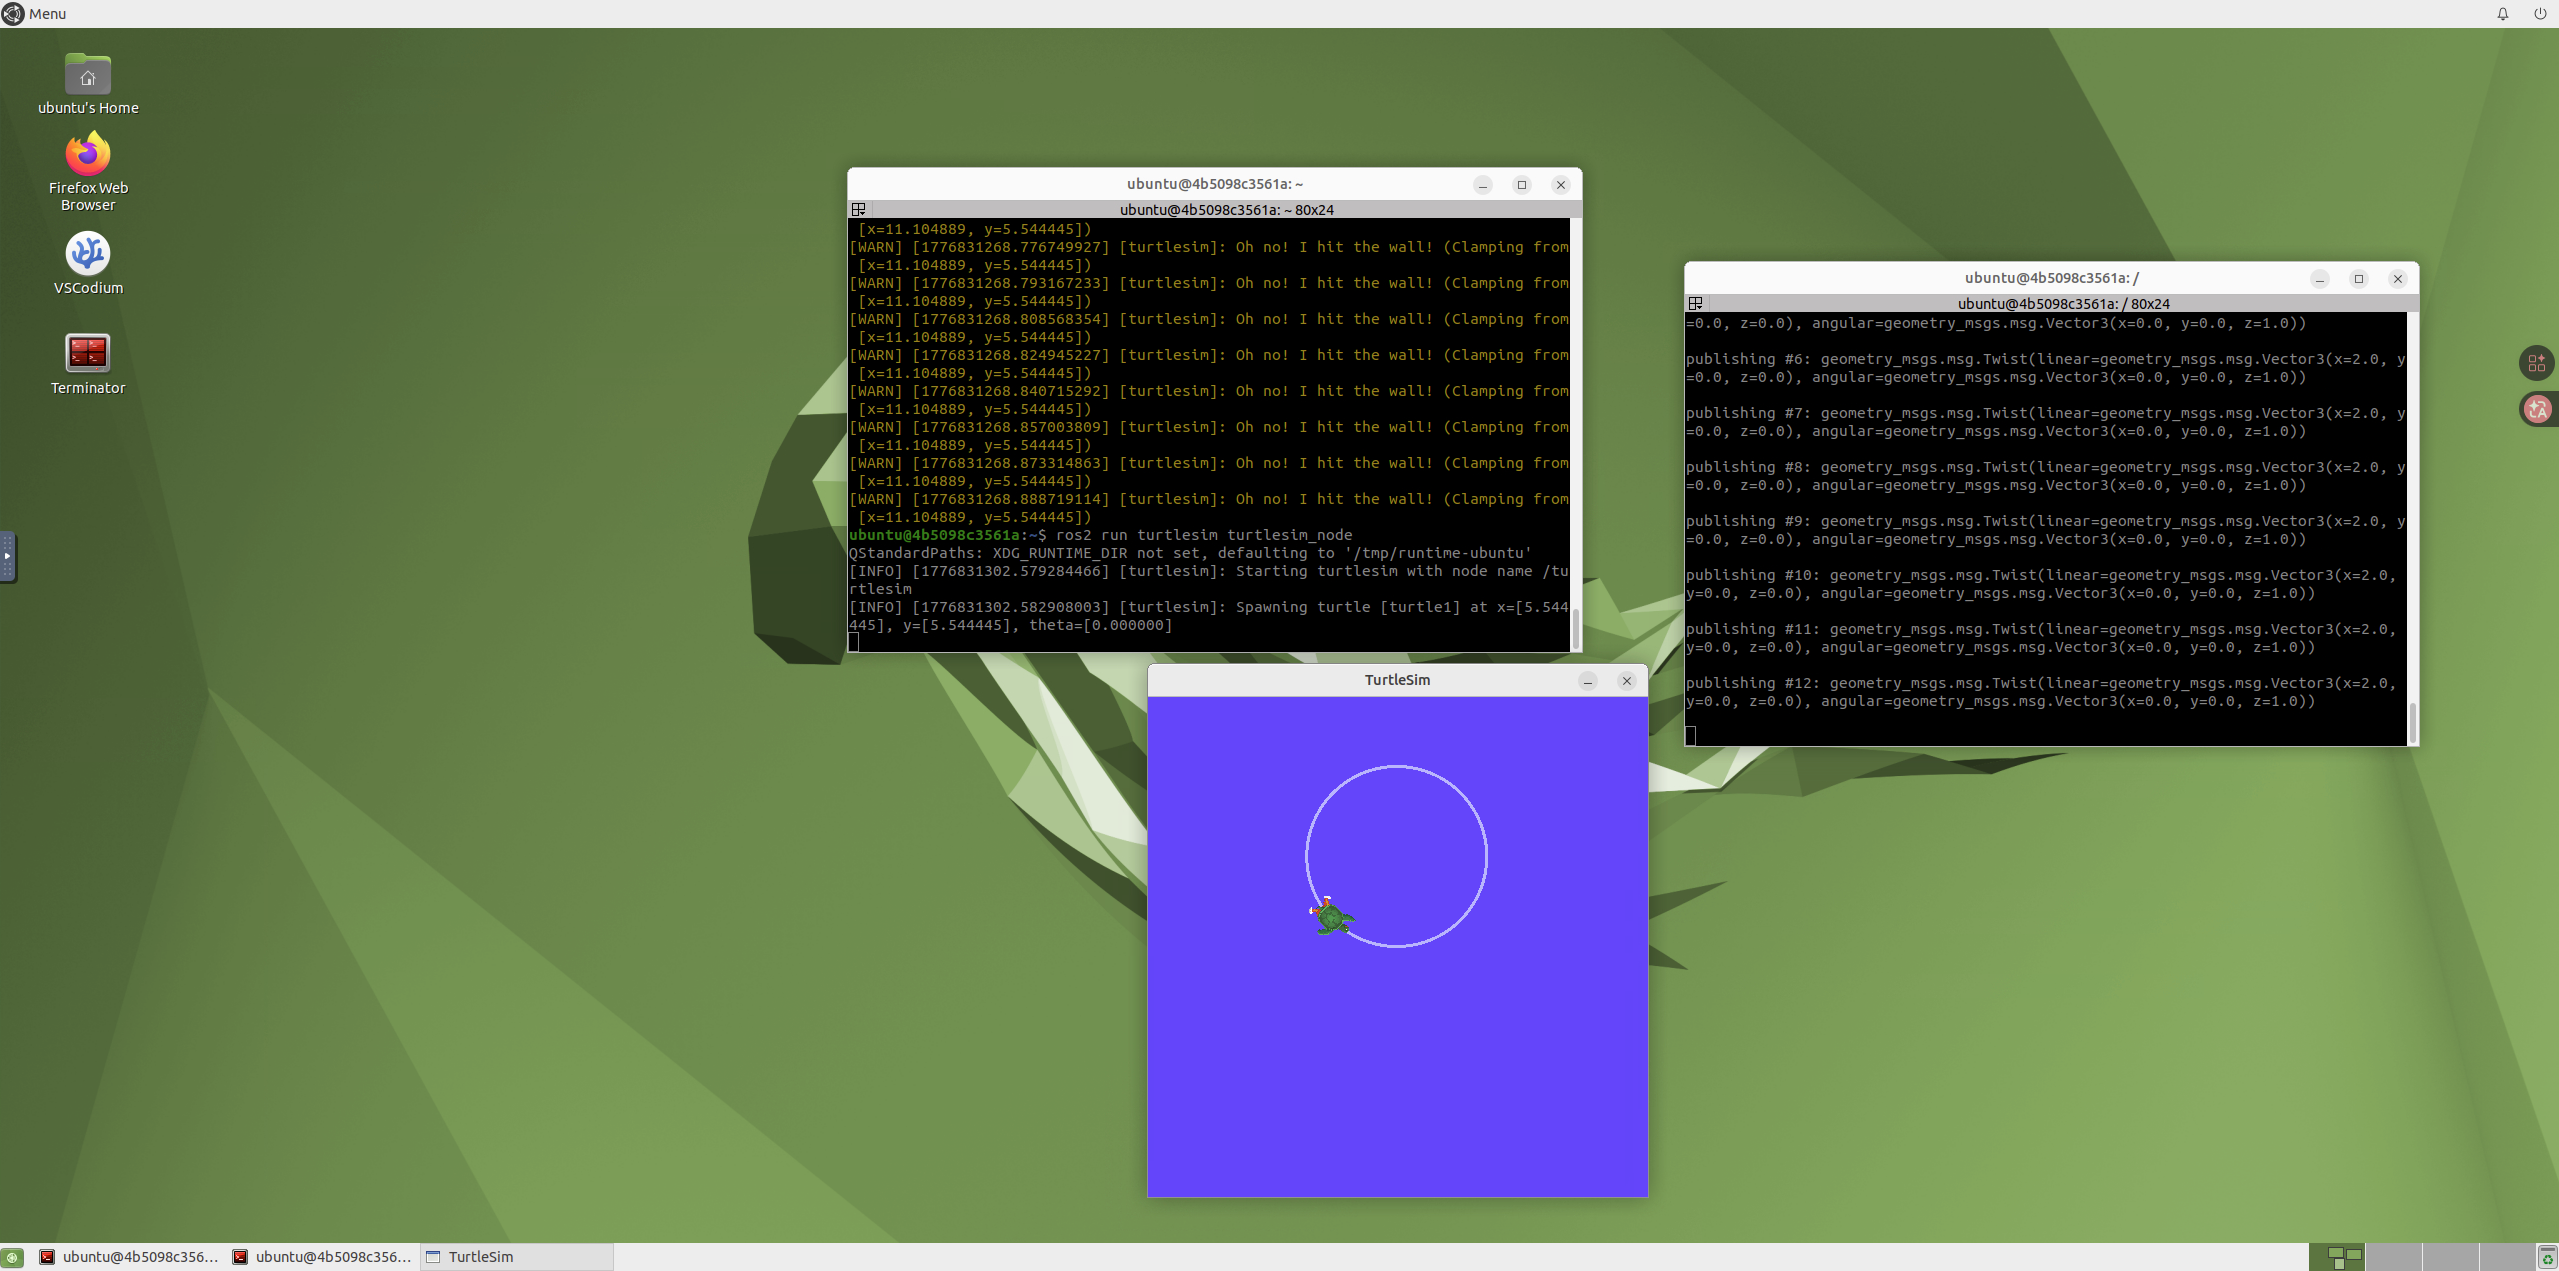Viewport: 2559px width, 1271px height.
Task: Minimize the TurtleSim window
Action: point(1588,680)
